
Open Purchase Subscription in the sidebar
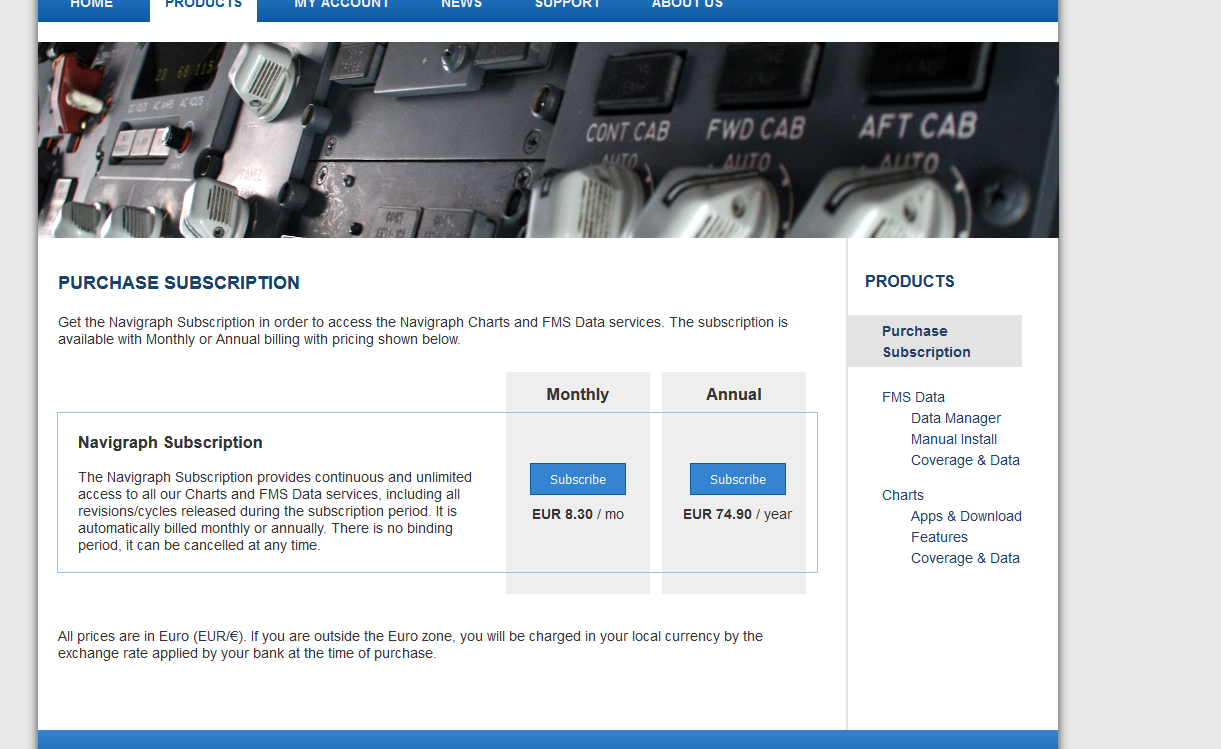tap(935, 341)
